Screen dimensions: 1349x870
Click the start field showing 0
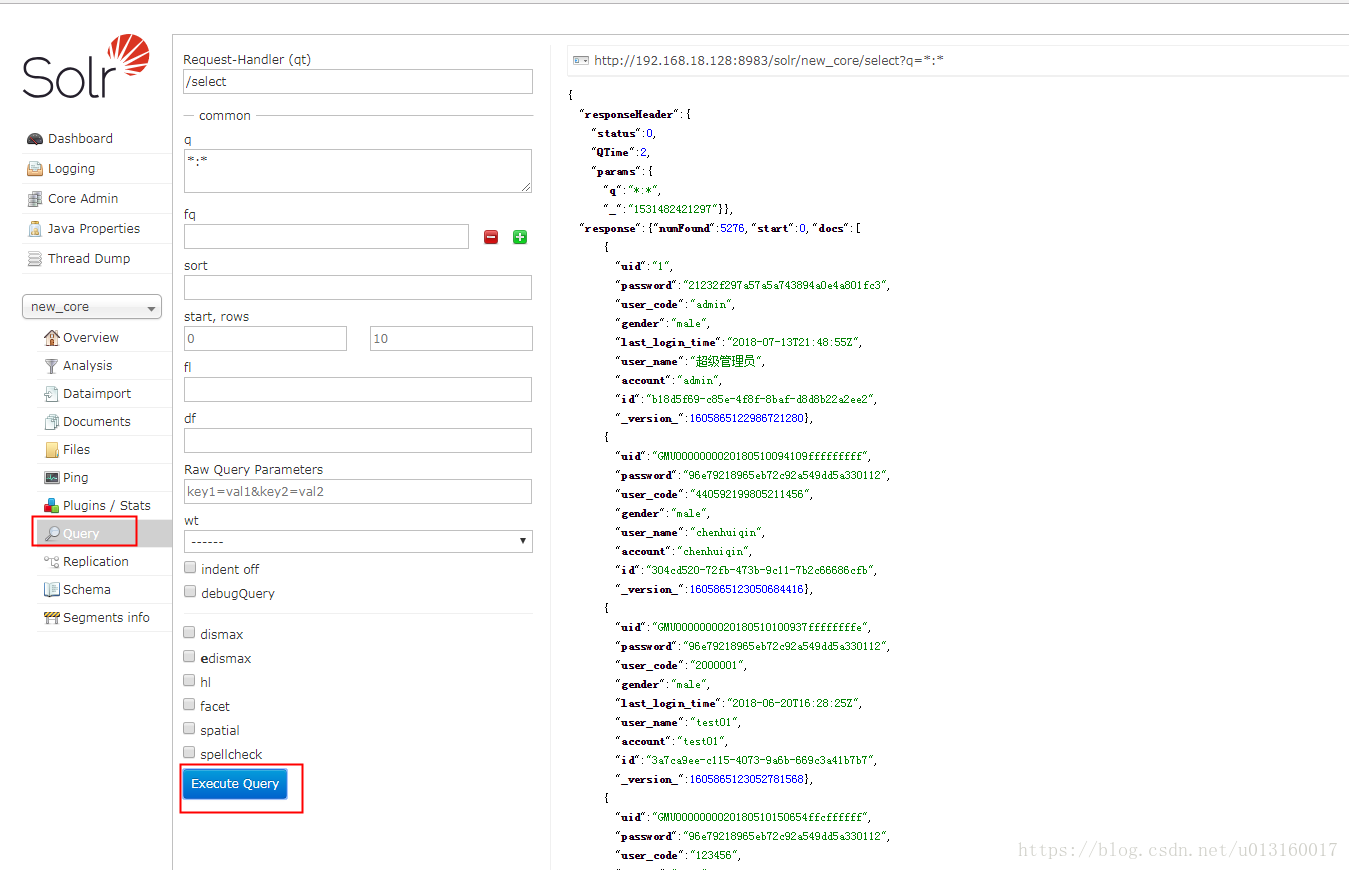pyautogui.click(x=265, y=339)
